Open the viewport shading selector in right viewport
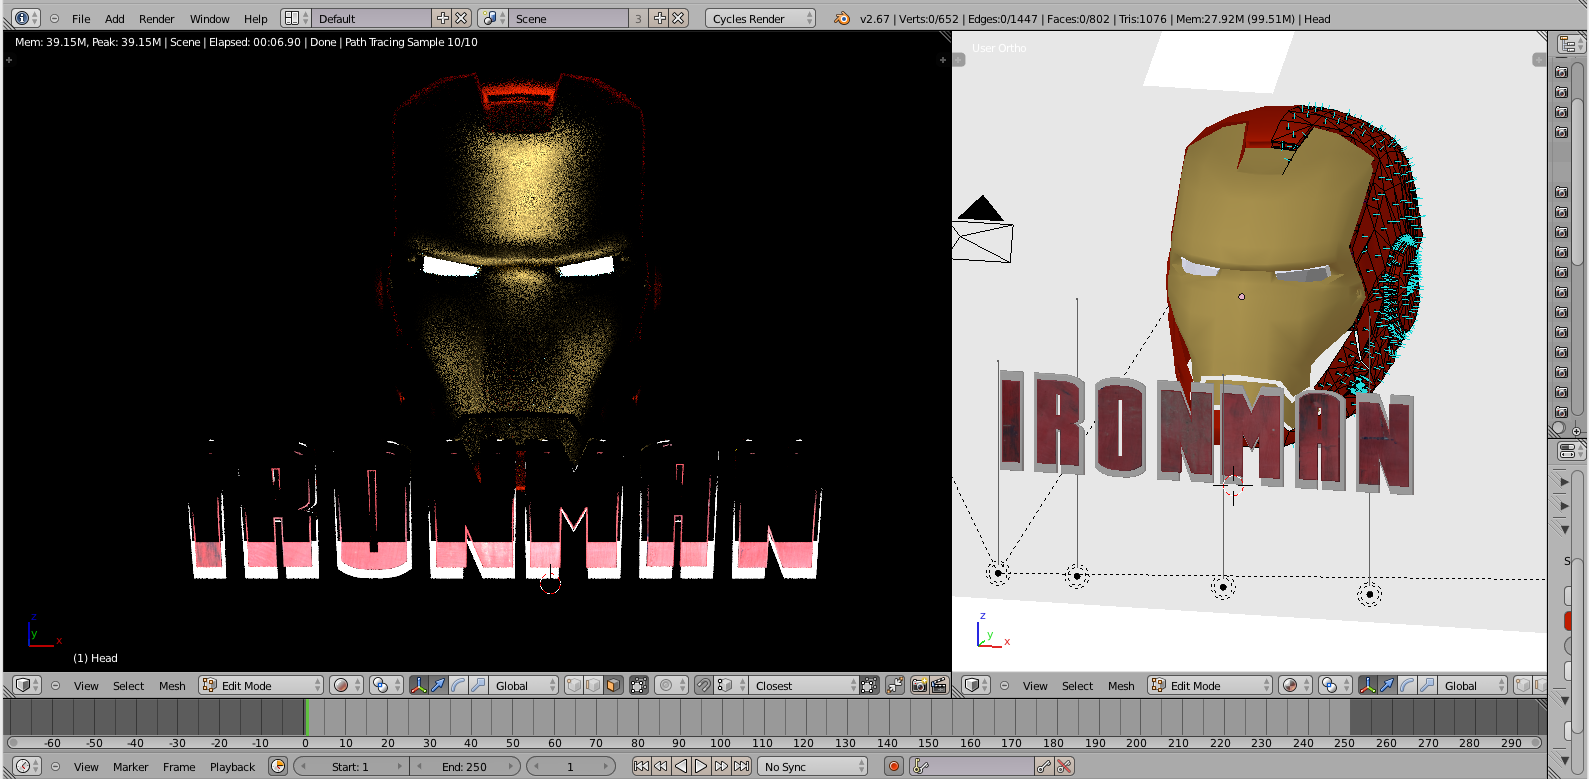Viewport: 1589px width, 779px height. tap(1295, 686)
